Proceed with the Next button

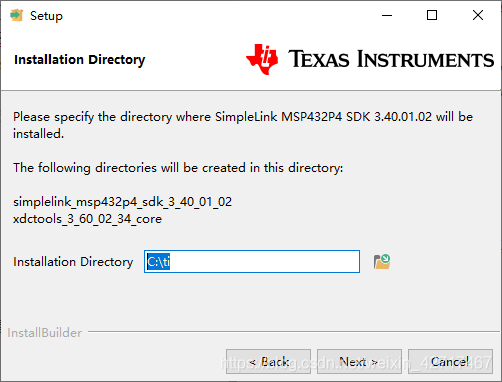coord(359,361)
